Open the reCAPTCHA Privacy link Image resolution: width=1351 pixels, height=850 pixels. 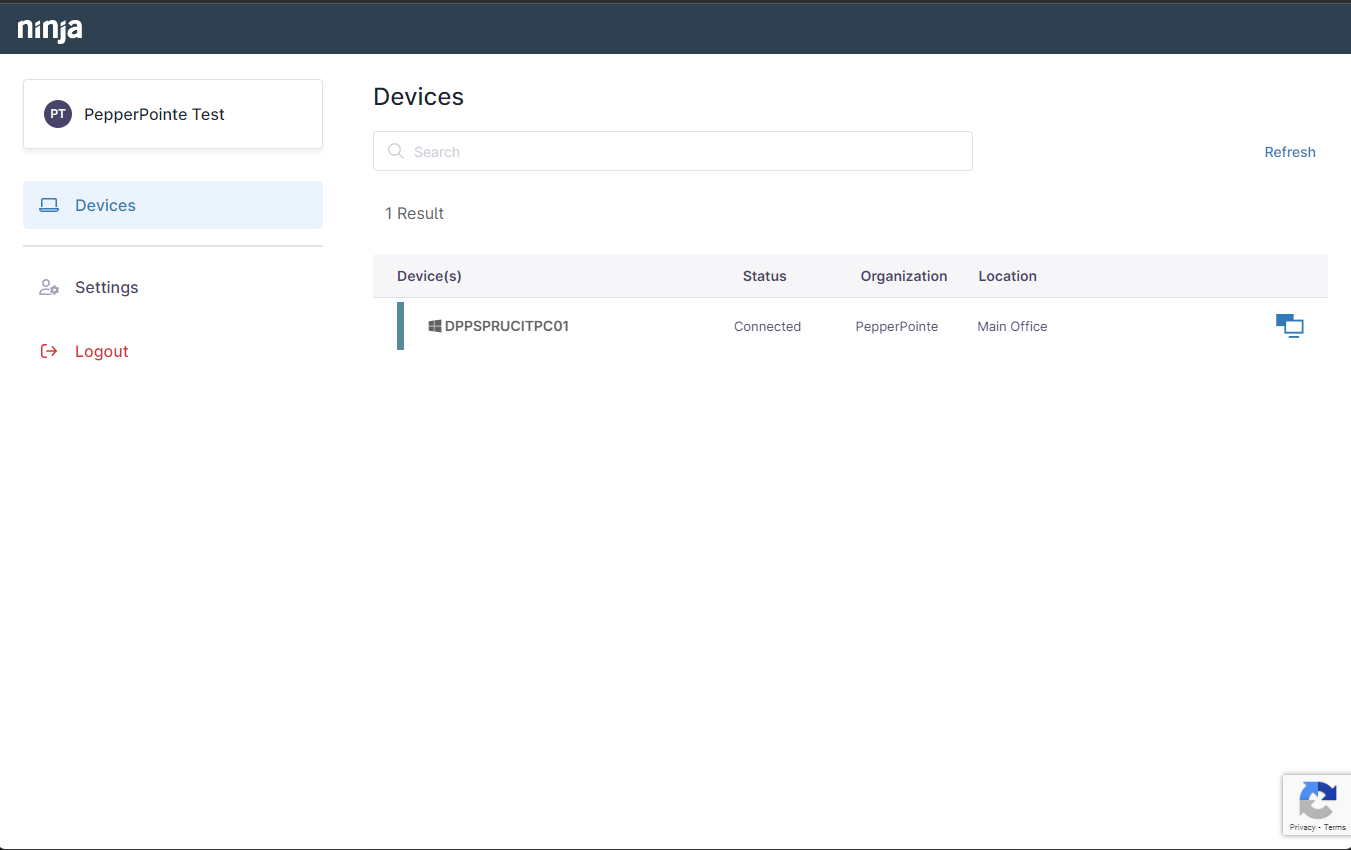1302,827
